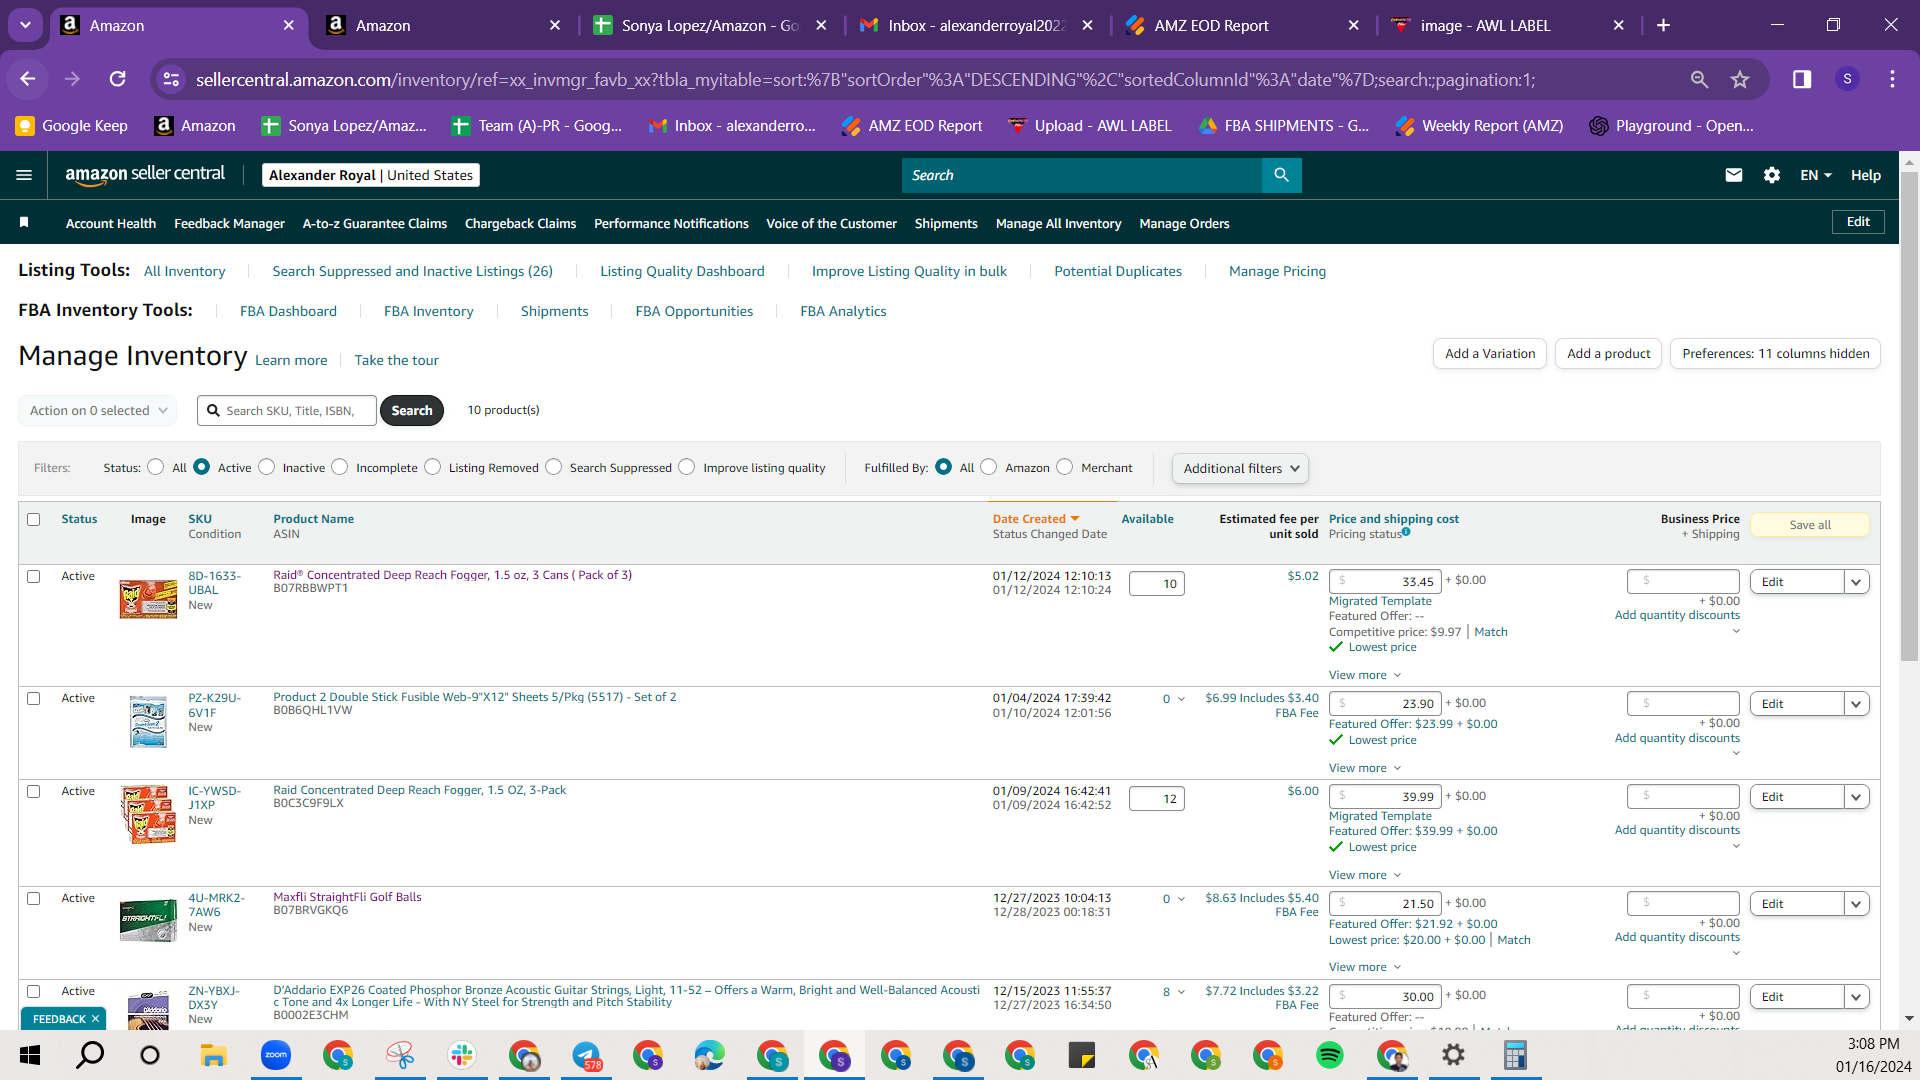Image resolution: width=1920 pixels, height=1080 pixels.
Task: Expand View more for Maxfli Golf Balls row
Action: (1365, 967)
